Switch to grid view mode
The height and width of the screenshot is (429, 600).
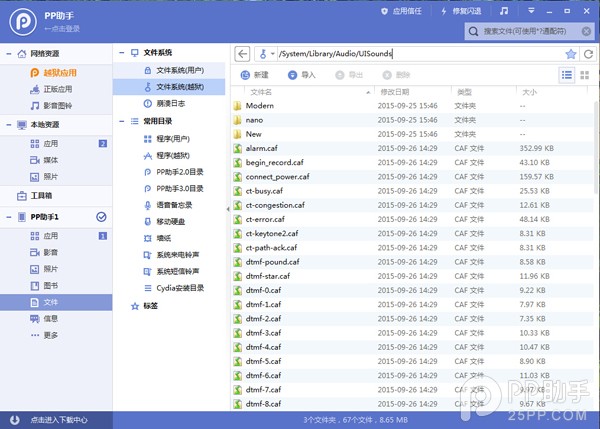585,75
